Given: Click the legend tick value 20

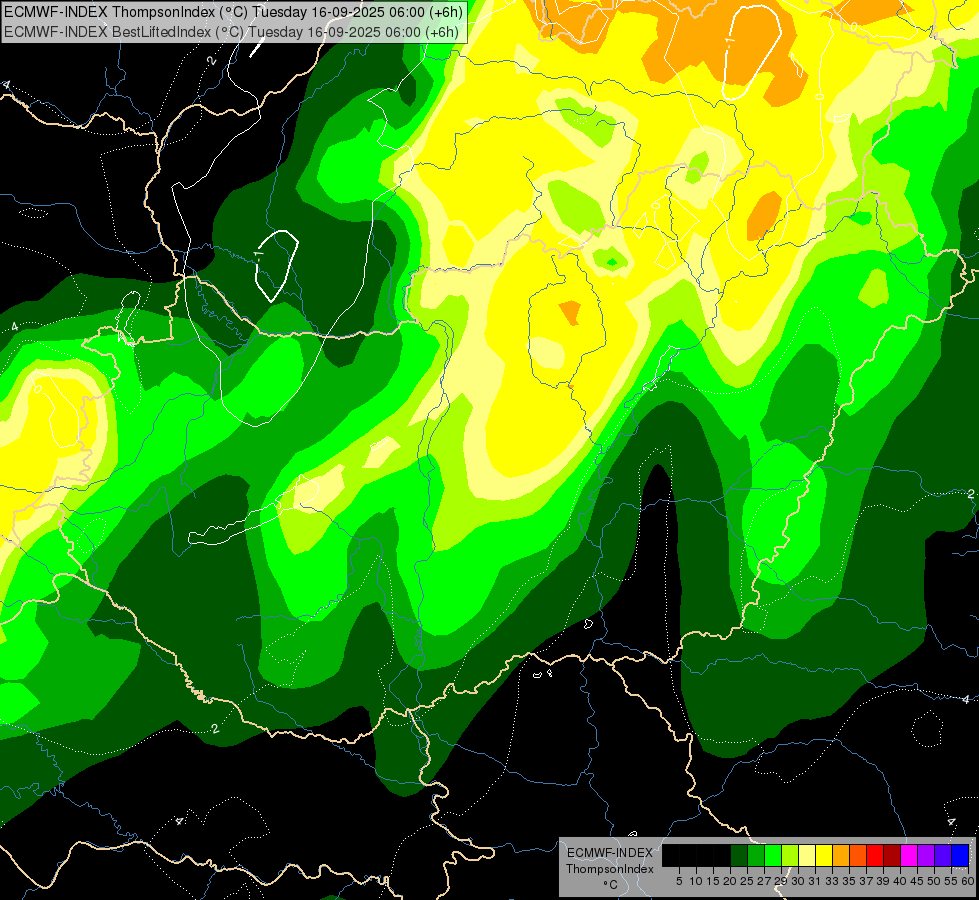Looking at the screenshot, I should [730, 881].
